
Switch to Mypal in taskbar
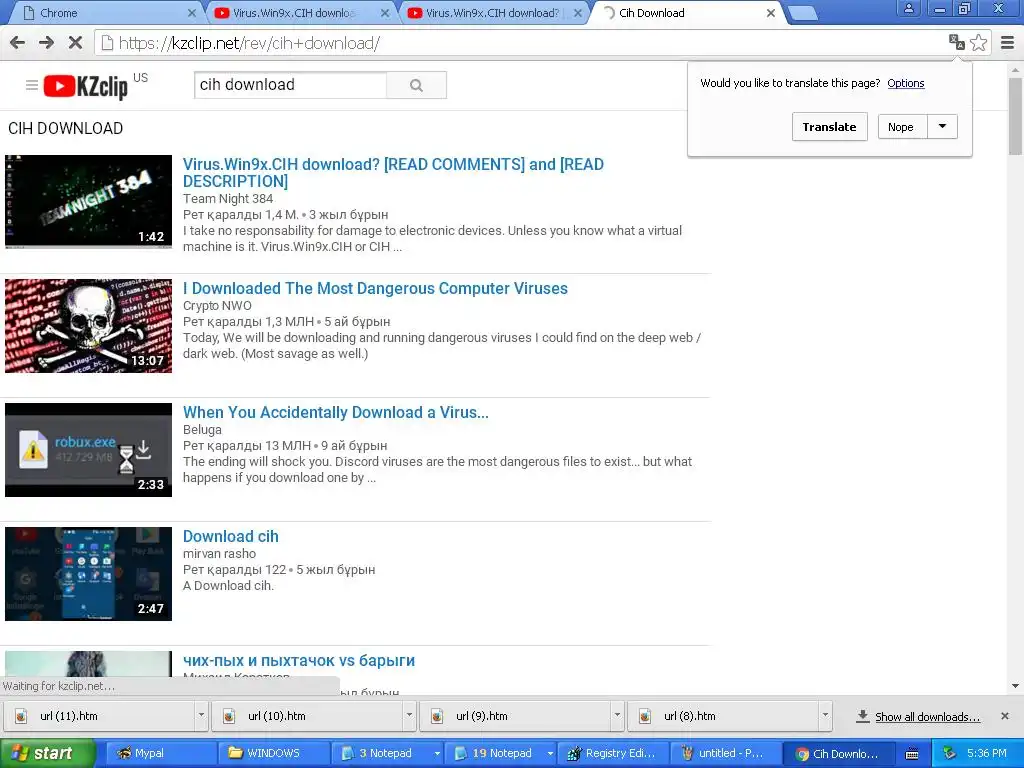point(161,754)
